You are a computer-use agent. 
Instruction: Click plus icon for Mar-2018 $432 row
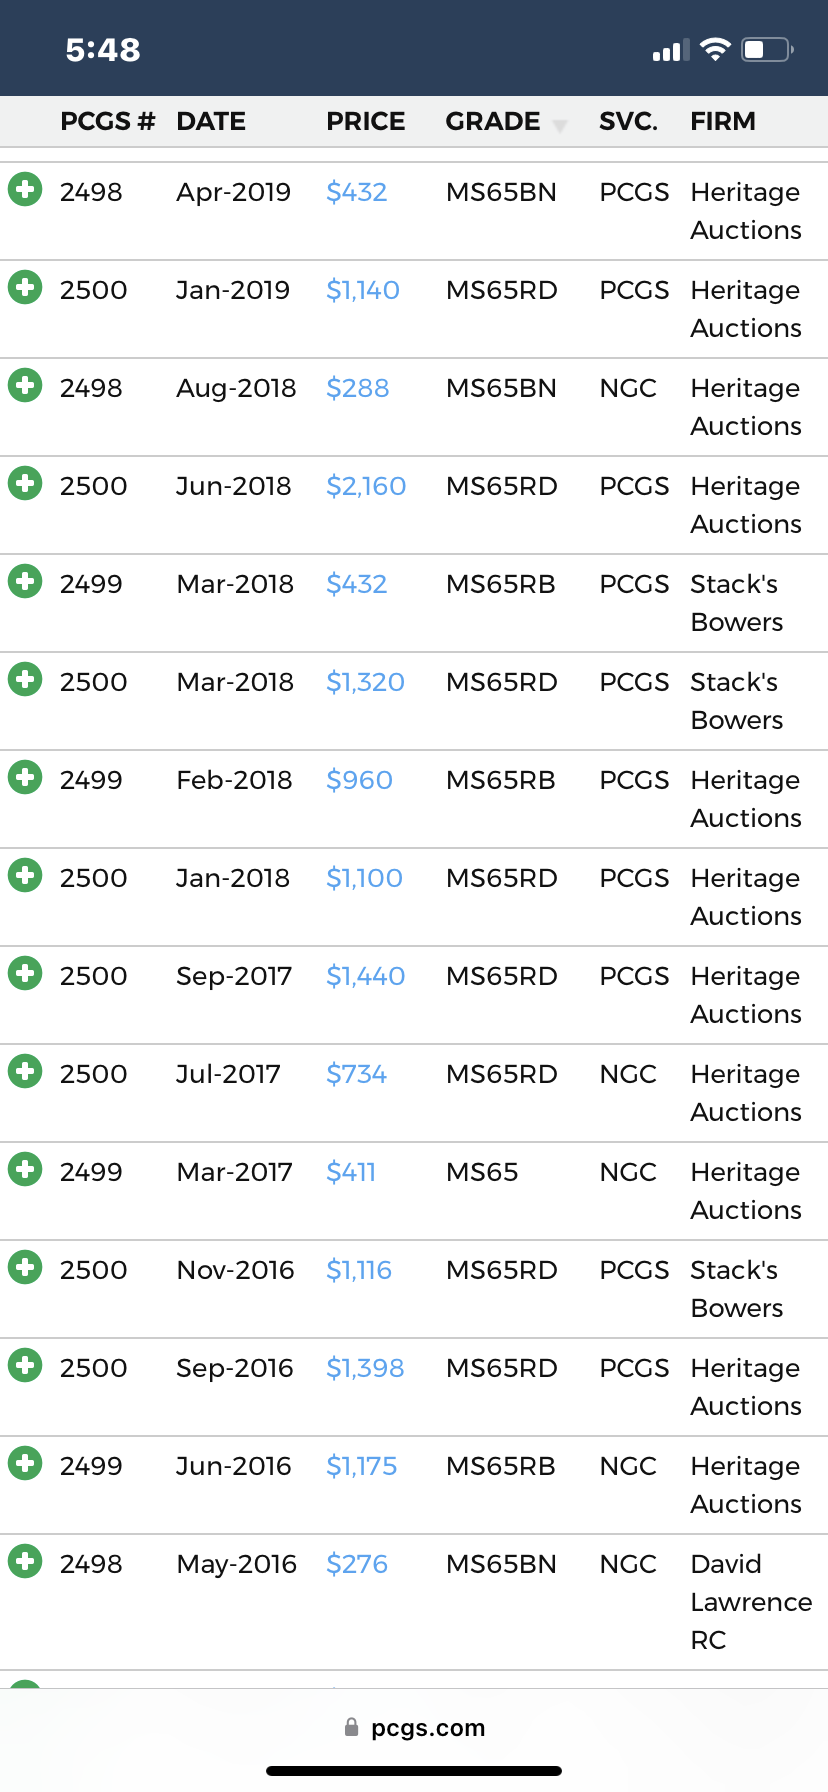[x=25, y=581]
